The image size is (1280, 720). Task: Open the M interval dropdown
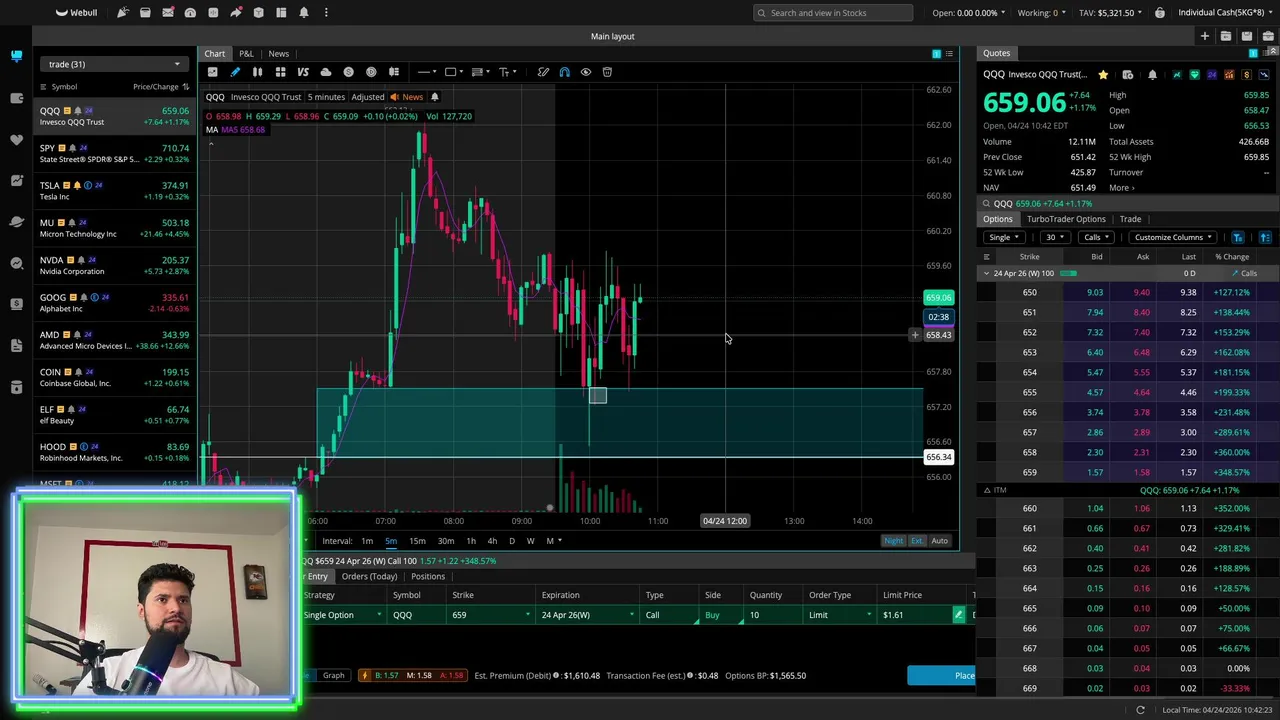point(554,541)
